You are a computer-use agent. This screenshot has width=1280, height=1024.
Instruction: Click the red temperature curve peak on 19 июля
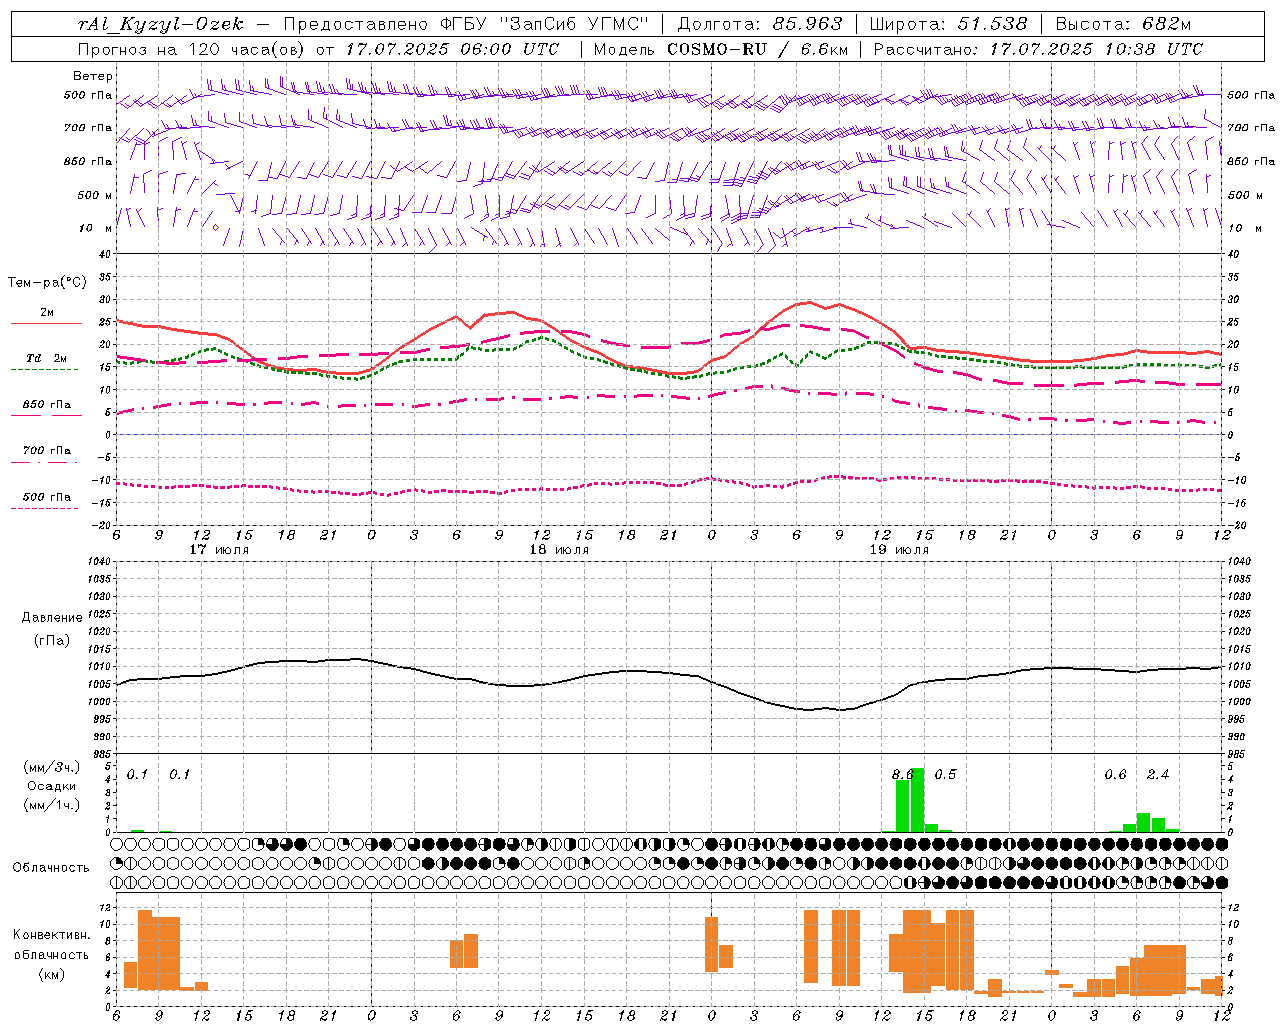810,302
